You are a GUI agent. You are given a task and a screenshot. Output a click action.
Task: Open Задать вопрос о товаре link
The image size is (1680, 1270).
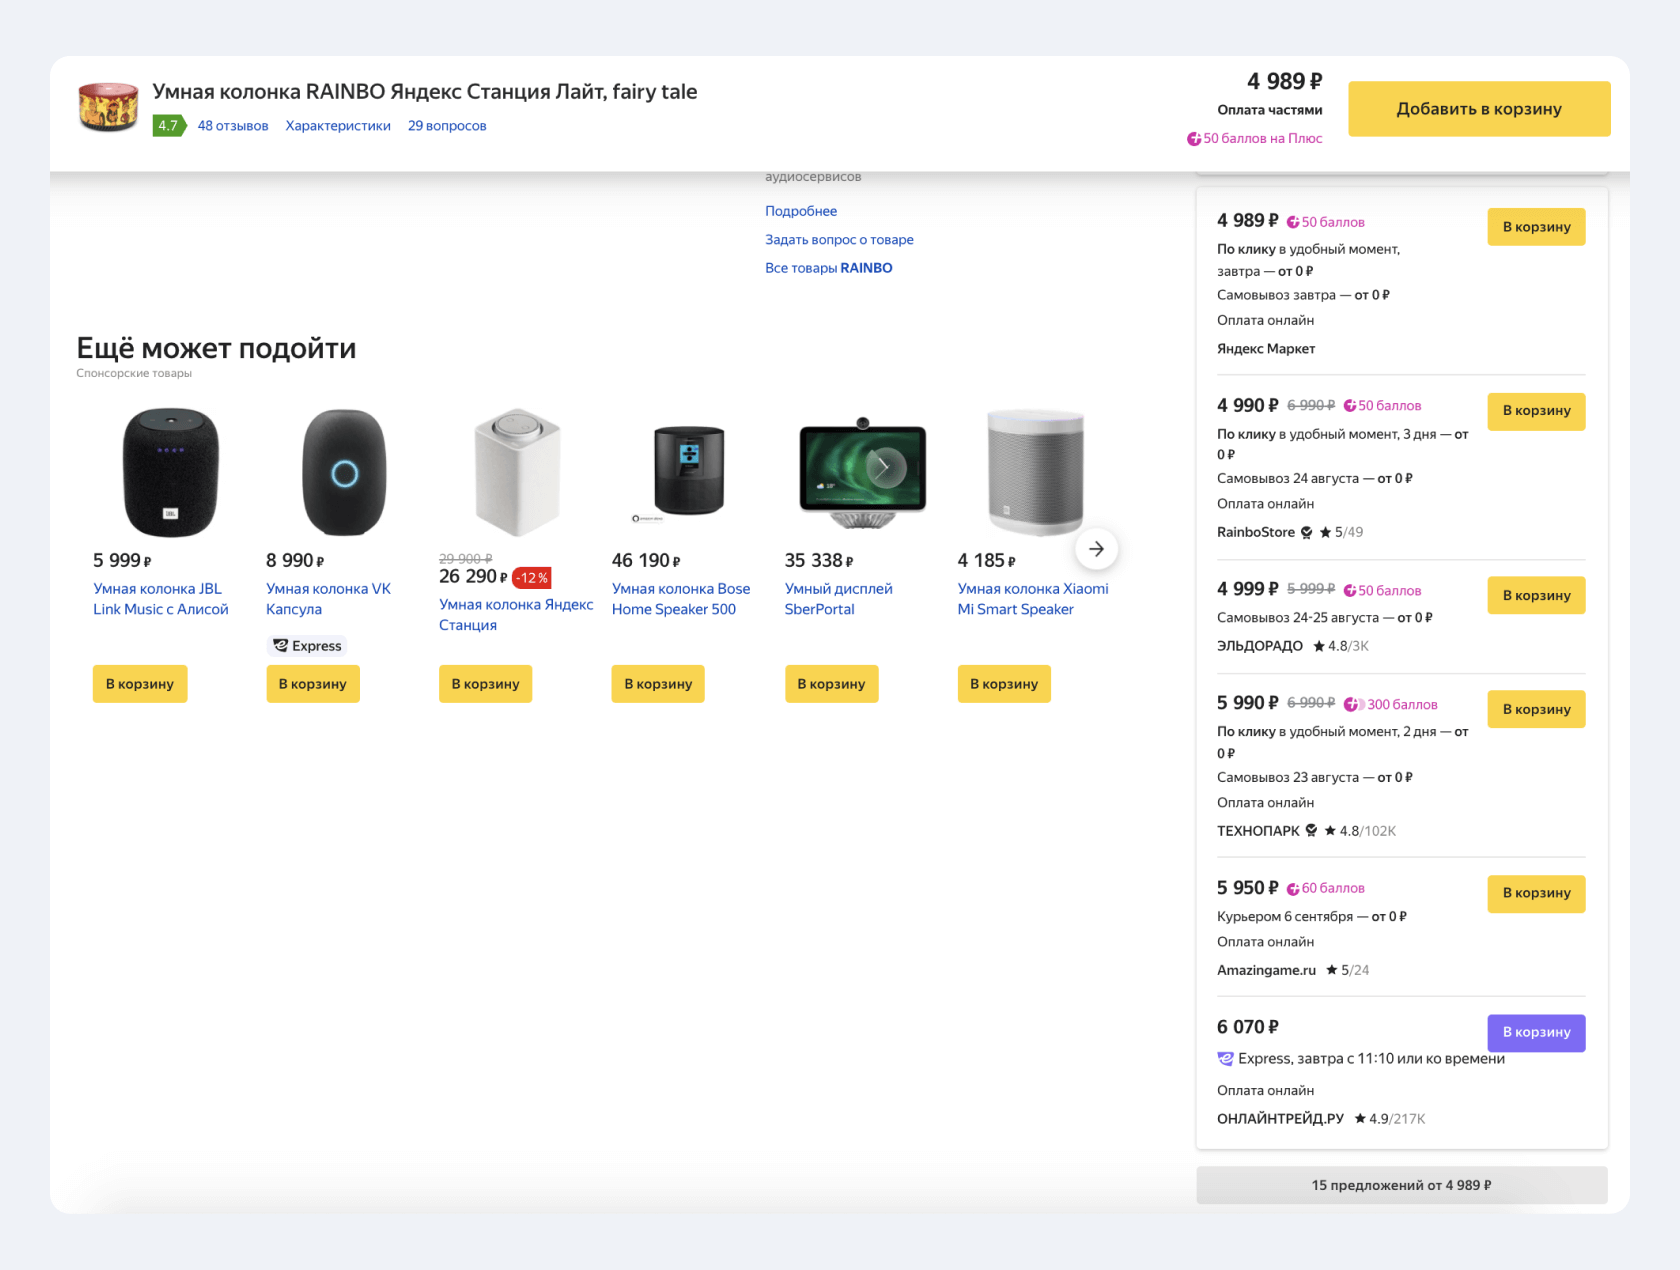coord(839,240)
